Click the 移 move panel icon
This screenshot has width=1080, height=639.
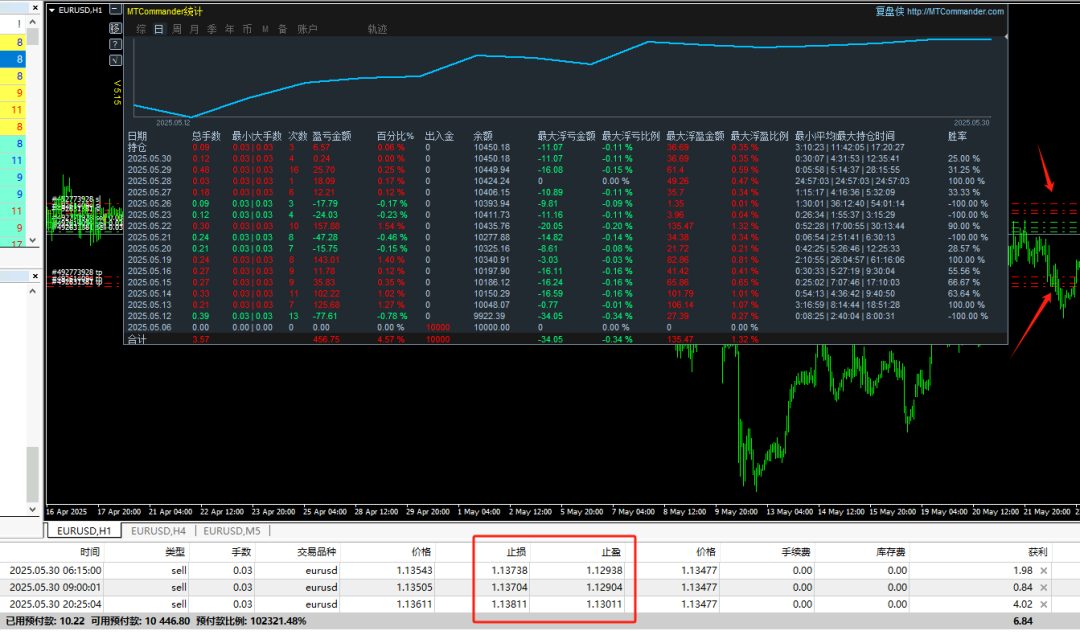pos(116,28)
